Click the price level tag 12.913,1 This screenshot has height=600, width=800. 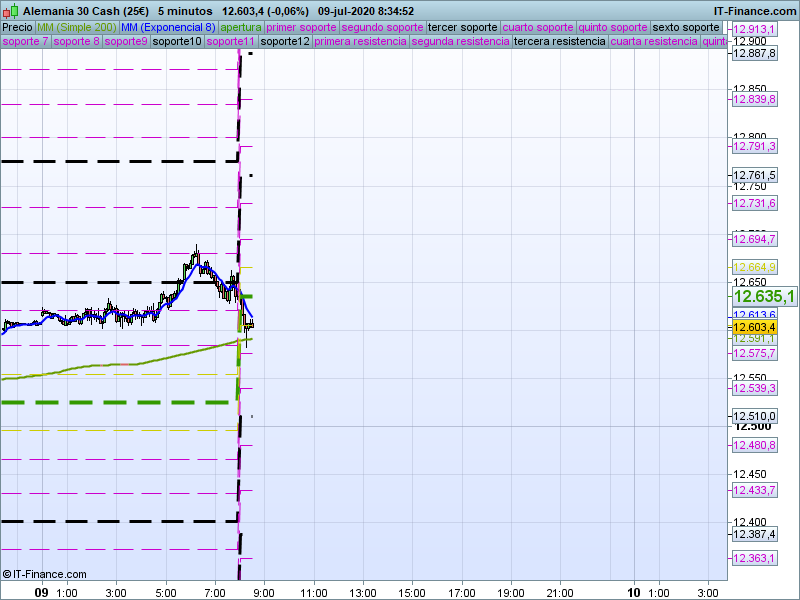tap(755, 29)
